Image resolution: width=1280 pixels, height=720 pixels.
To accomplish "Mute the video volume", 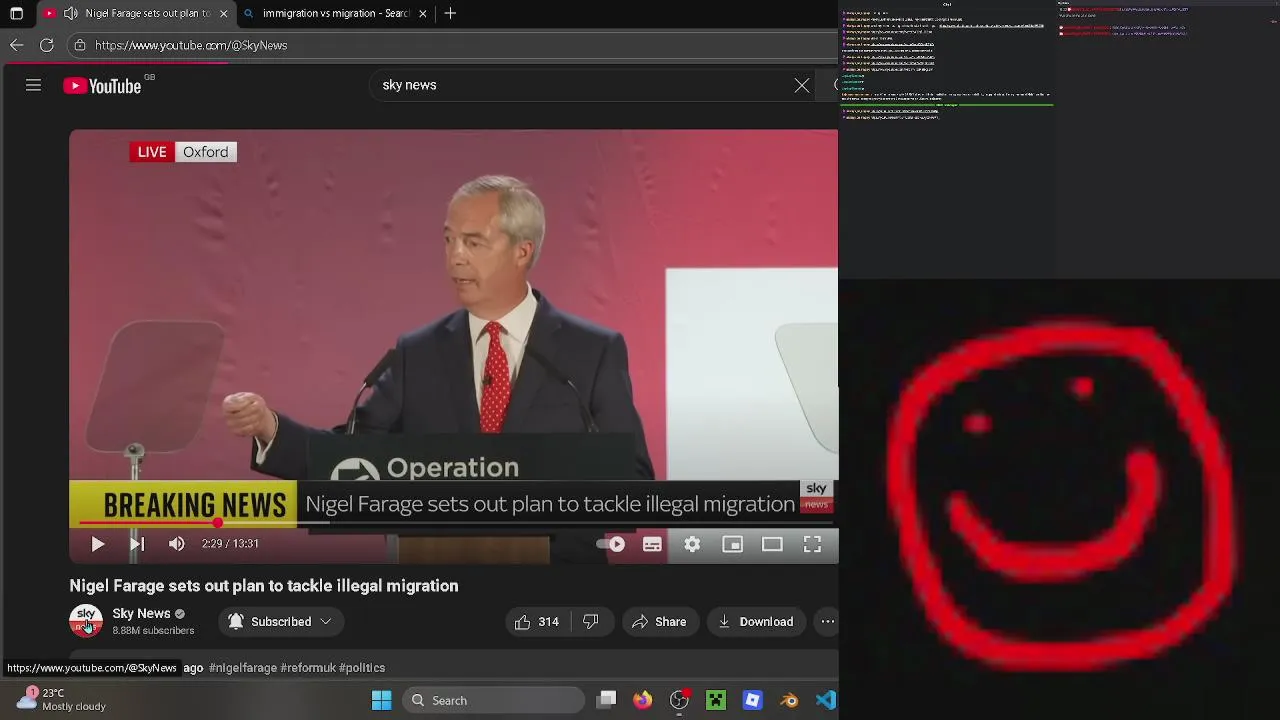I will (x=177, y=544).
